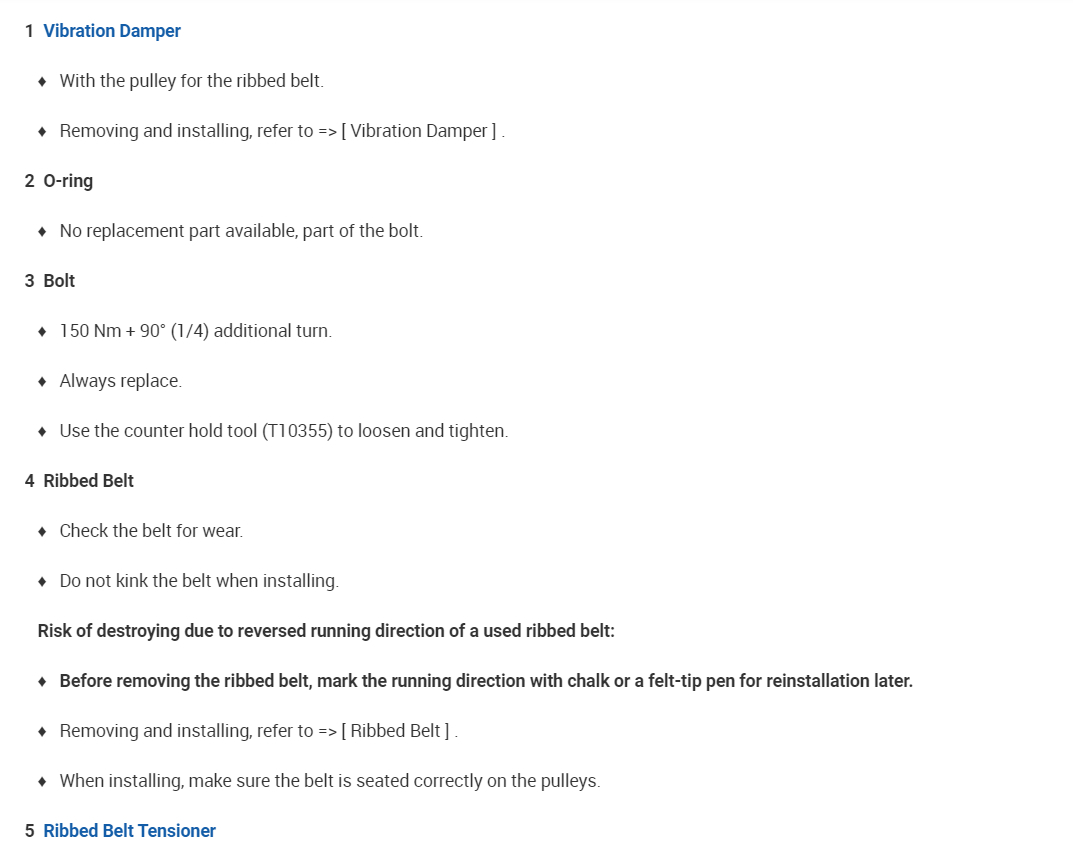Click the Bolt item heading

(x=59, y=281)
